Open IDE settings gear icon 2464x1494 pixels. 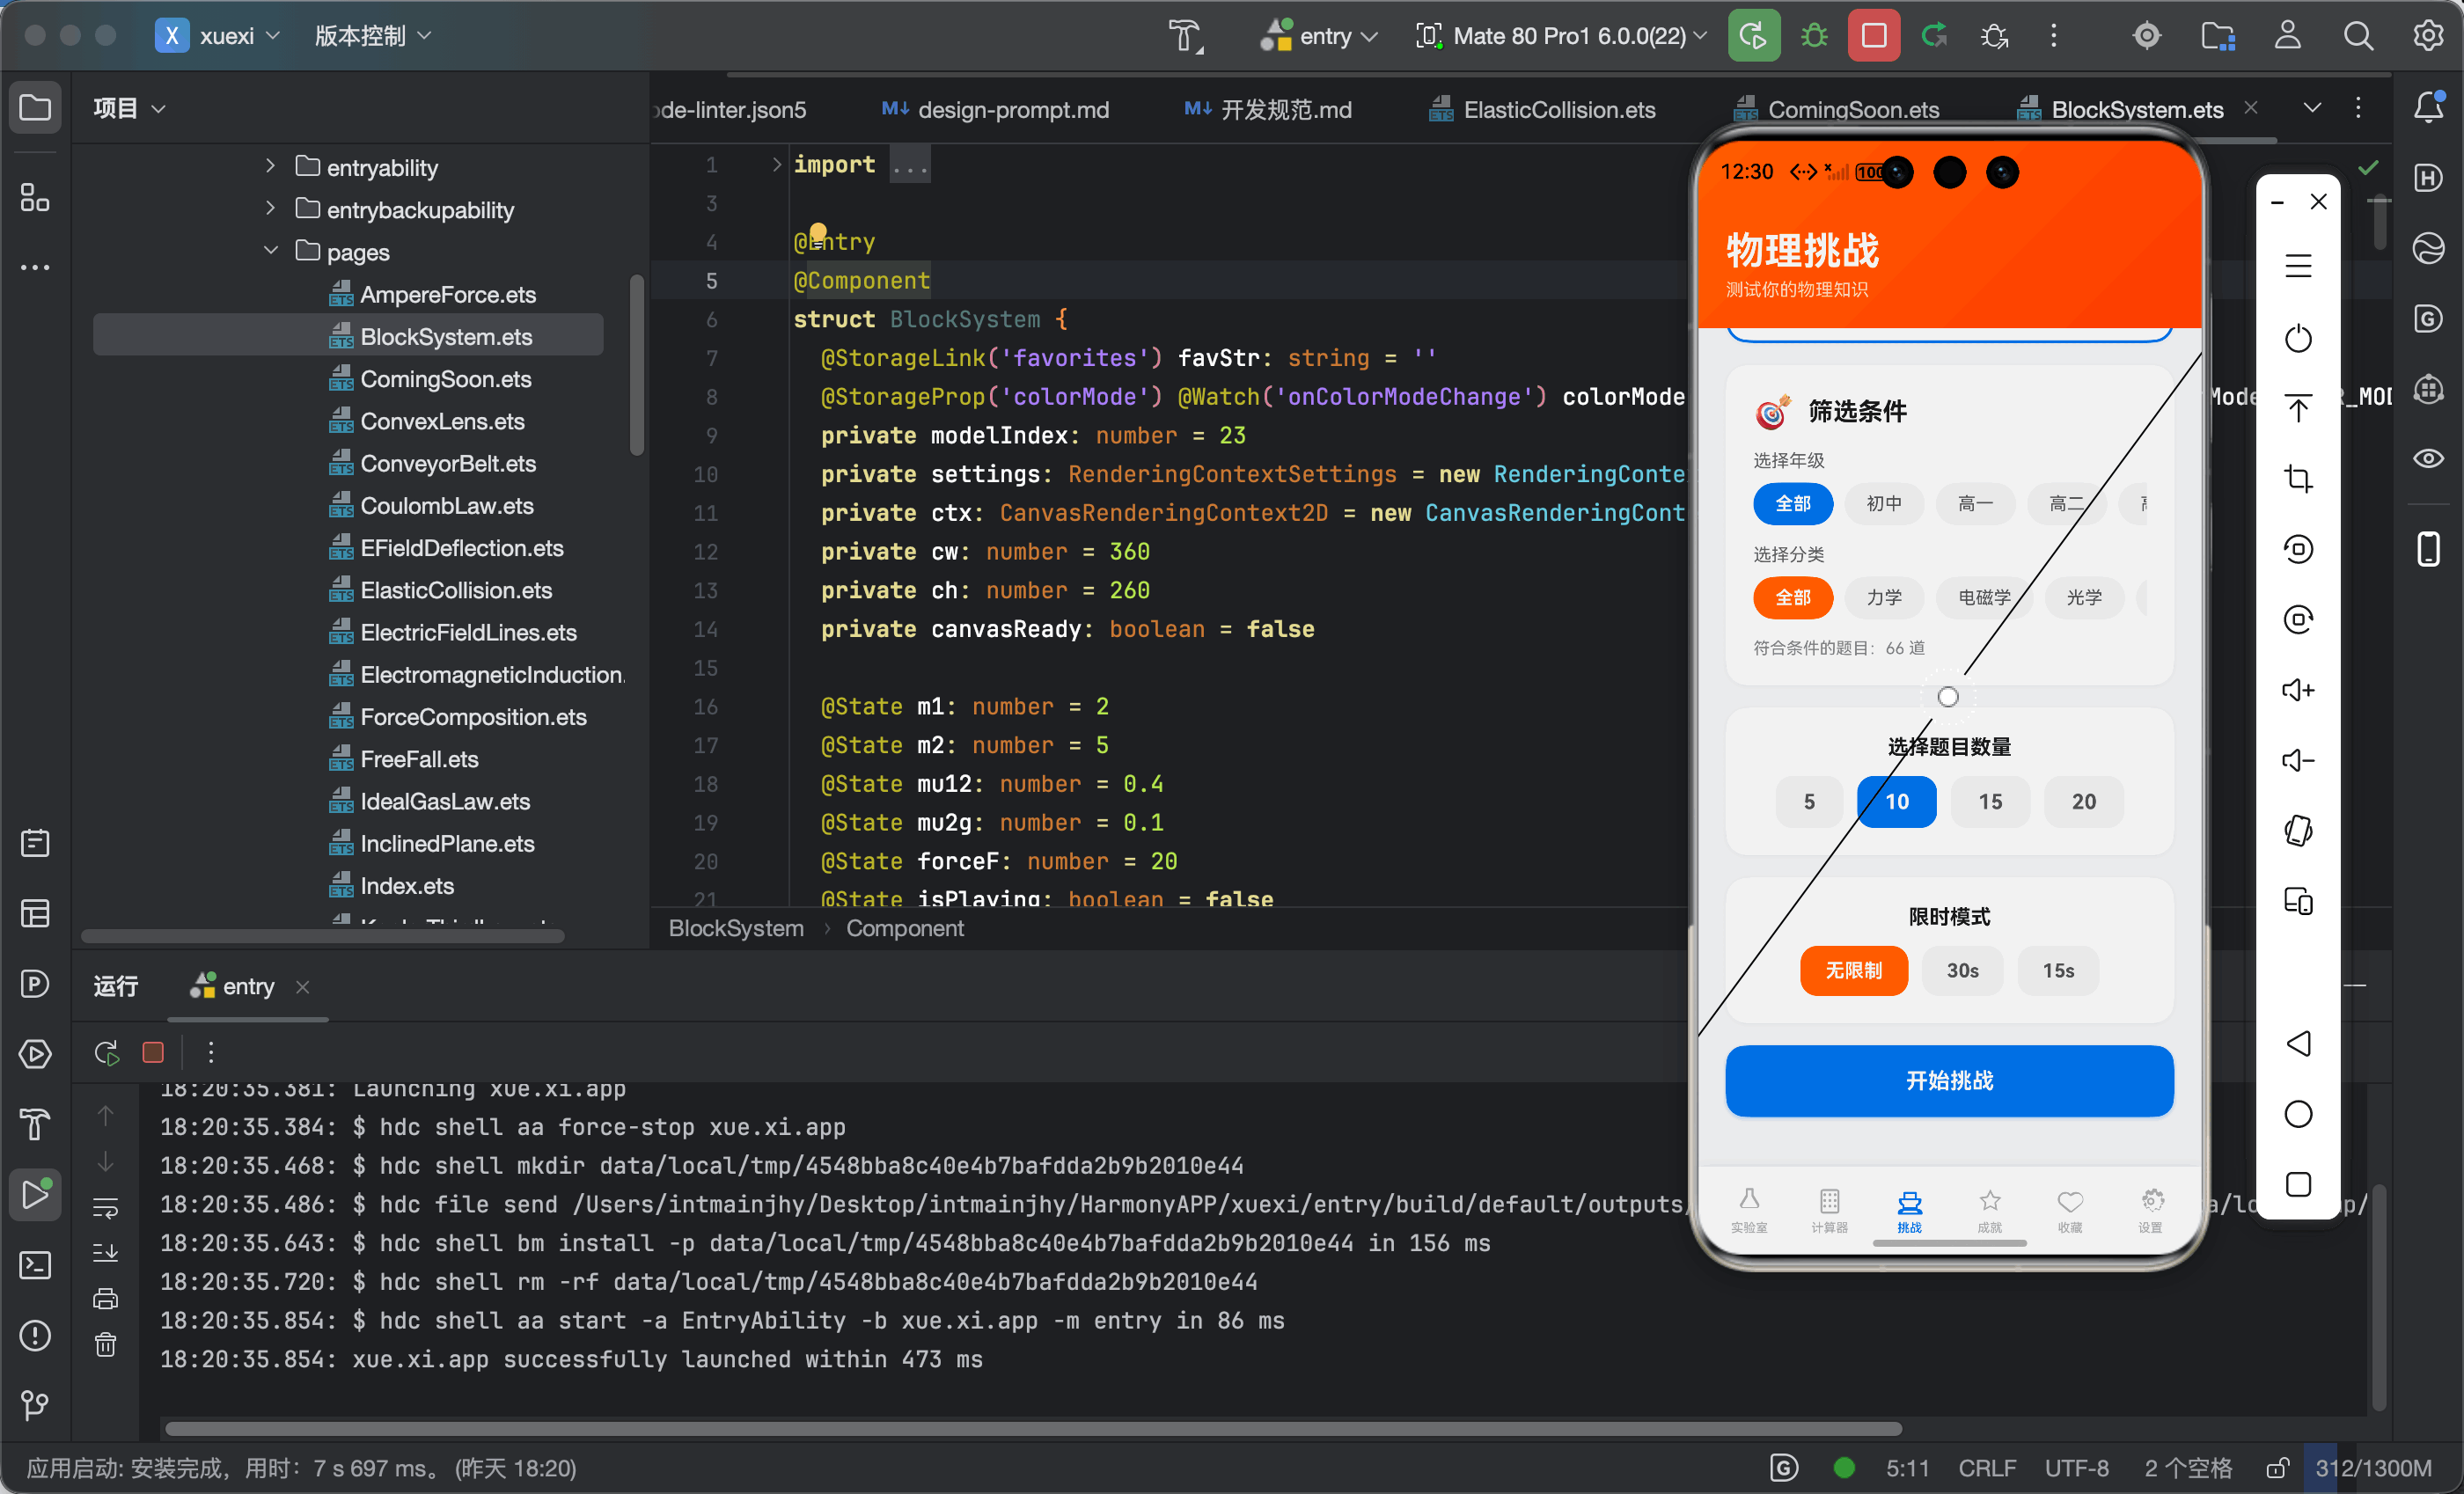[2427, 36]
